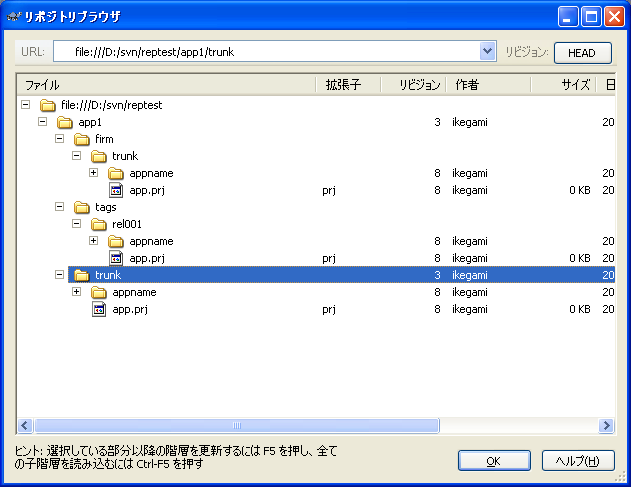Click folder icon of trunk under firm
The width and height of the screenshot is (631, 487).
pyautogui.click(x=99, y=156)
